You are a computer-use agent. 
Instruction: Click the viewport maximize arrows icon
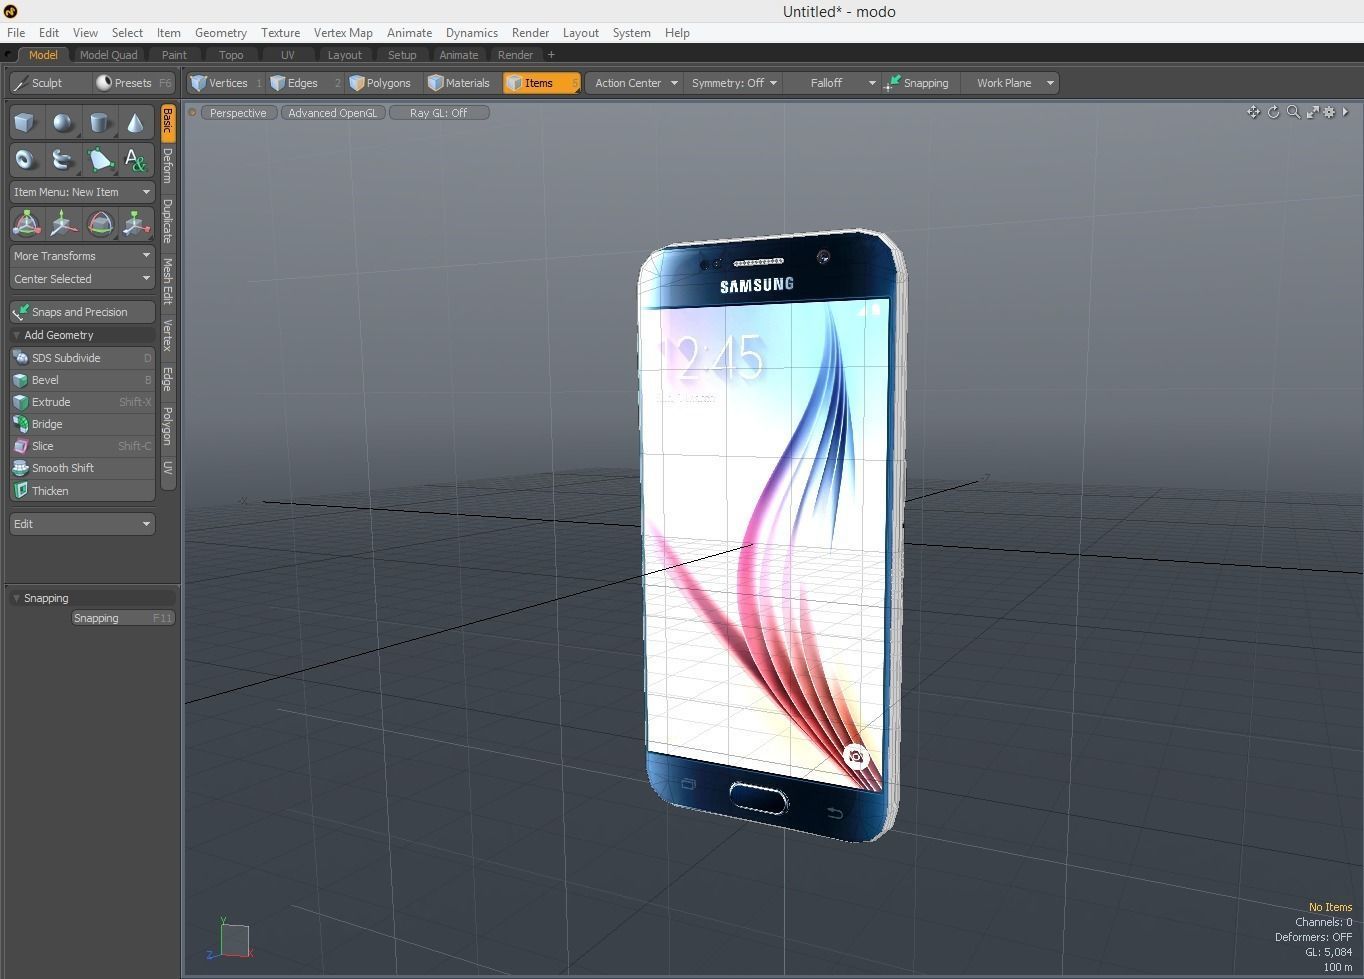1312,112
